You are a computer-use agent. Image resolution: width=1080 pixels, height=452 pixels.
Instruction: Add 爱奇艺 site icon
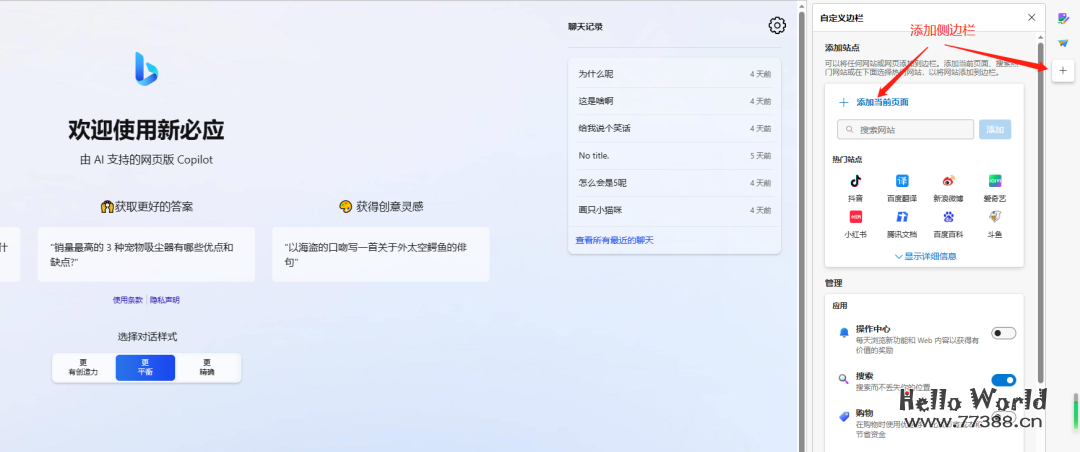pos(995,181)
